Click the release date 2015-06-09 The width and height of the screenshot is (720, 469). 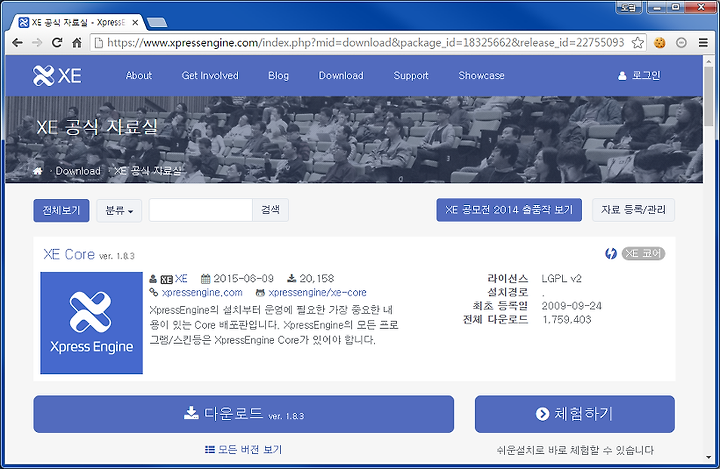click(243, 278)
